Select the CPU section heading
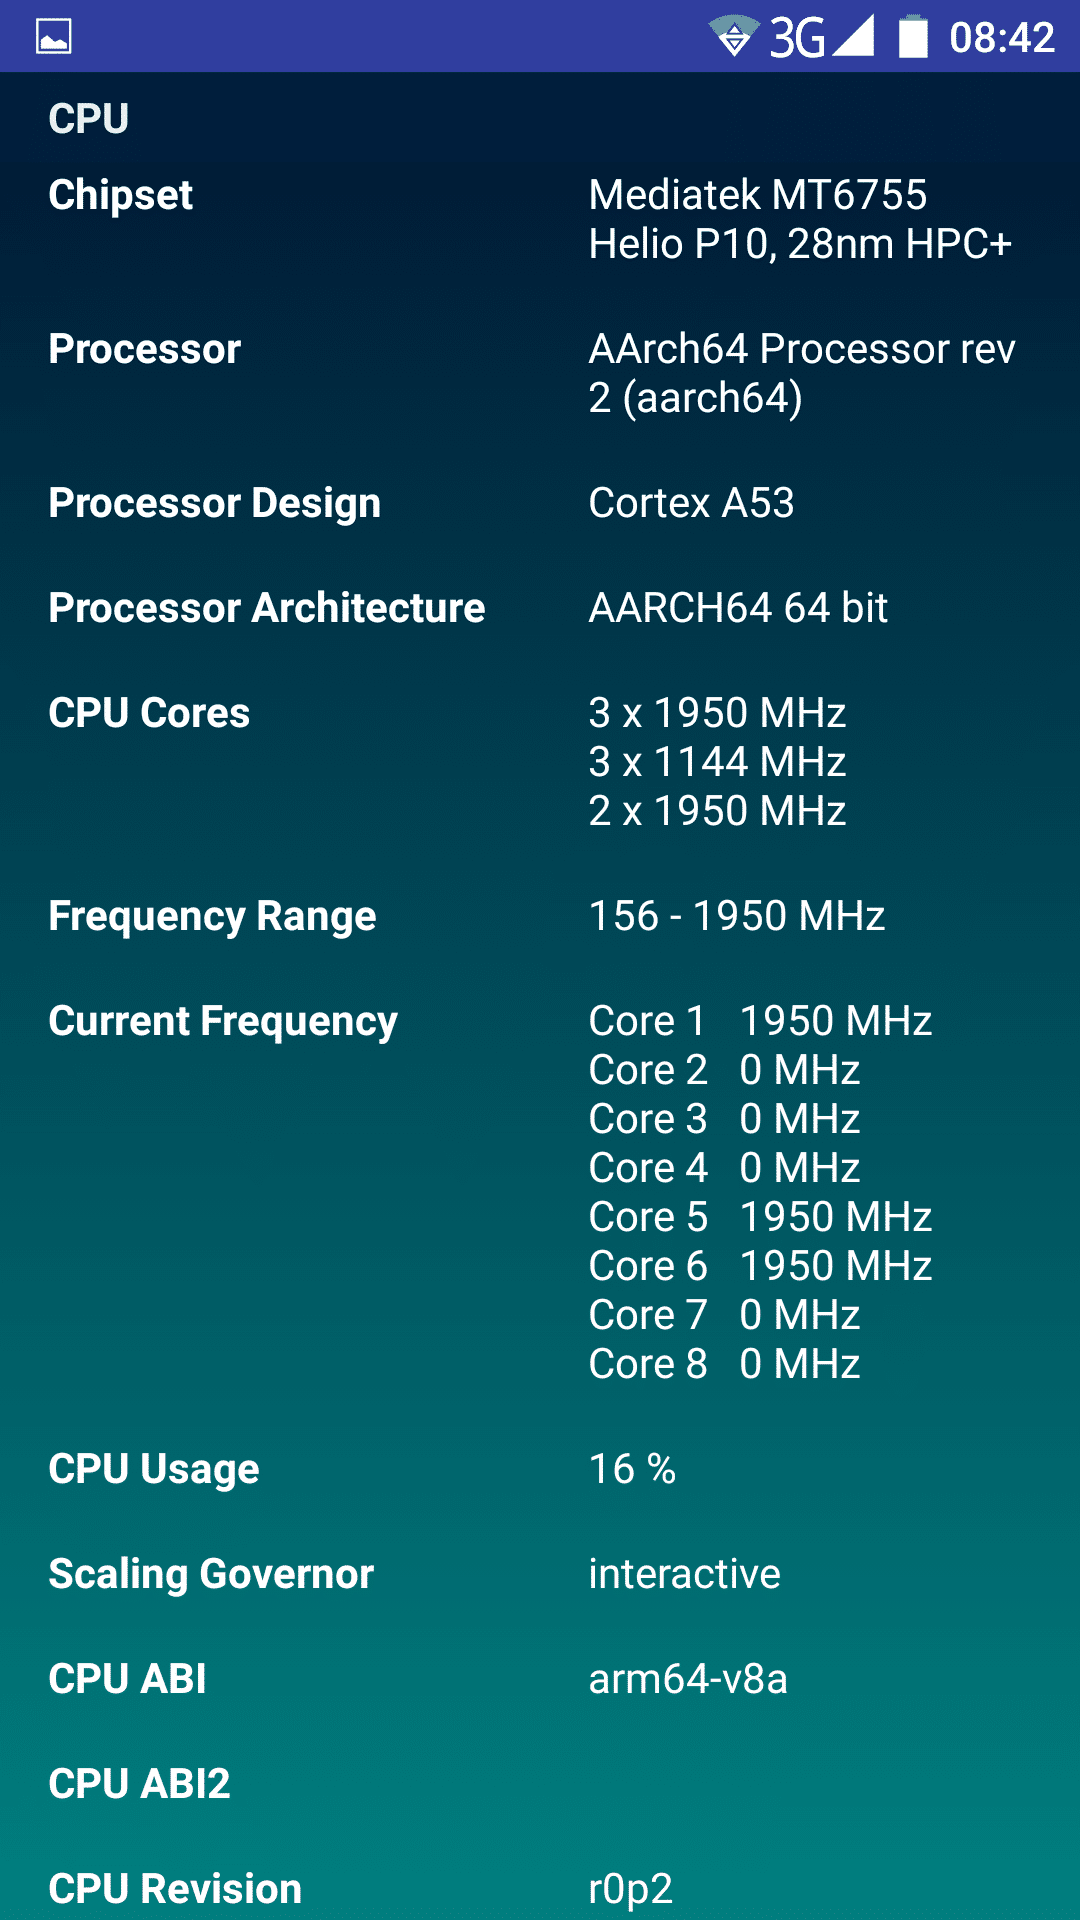This screenshot has width=1080, height=1920. click(89, 119)
